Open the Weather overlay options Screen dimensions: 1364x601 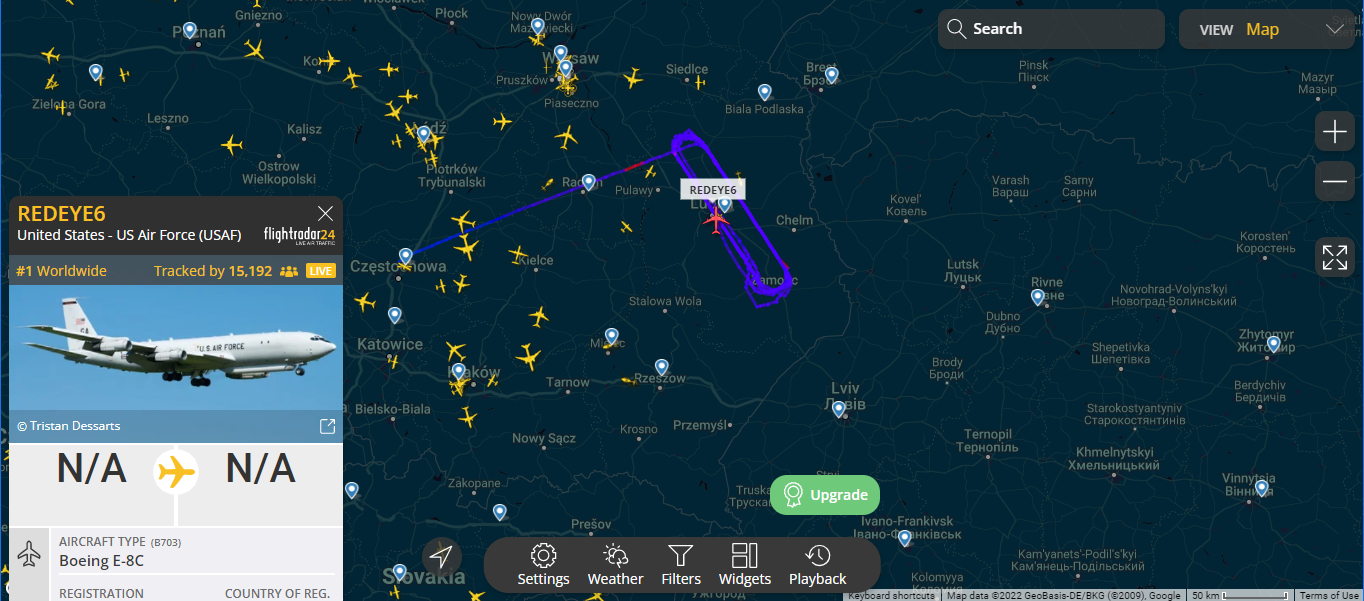[615, 566]
